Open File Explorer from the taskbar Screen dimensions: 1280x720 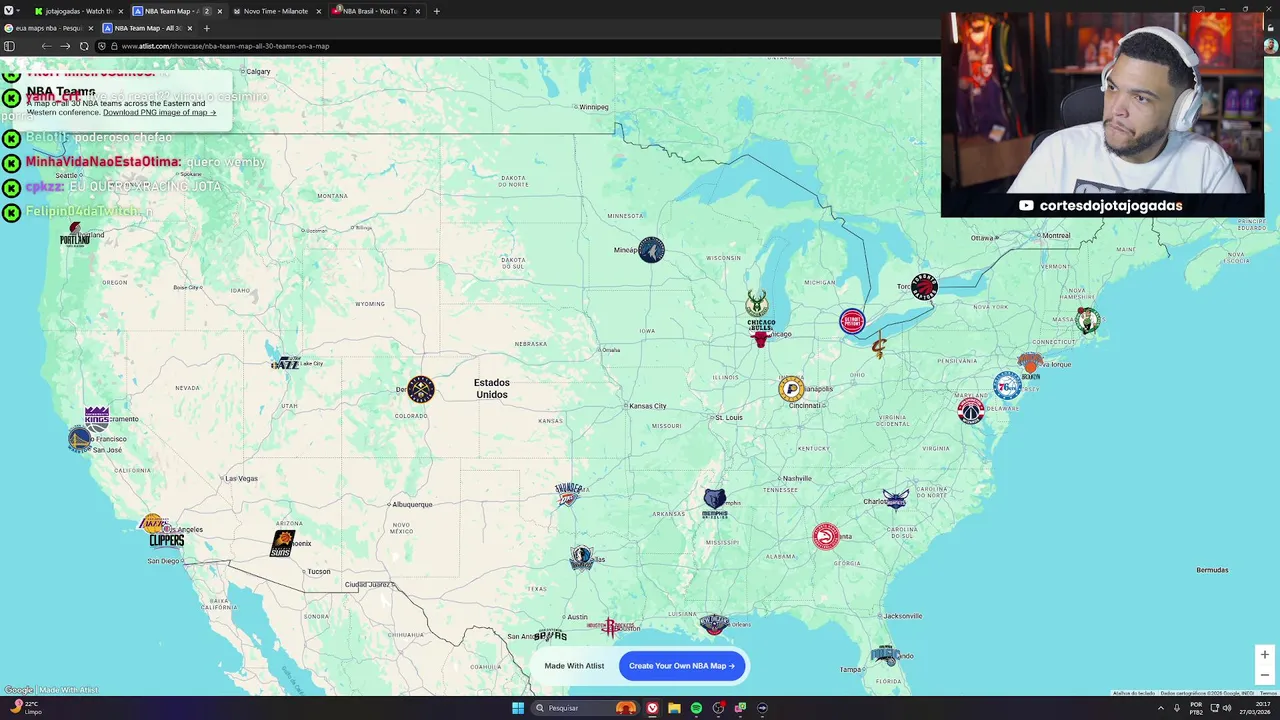[x=675, y=708]
